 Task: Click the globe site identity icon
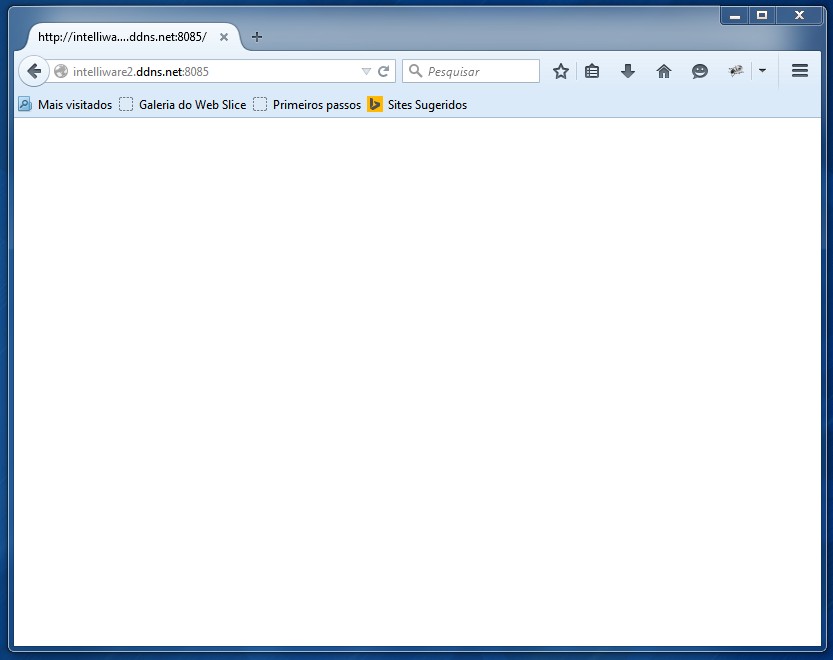point(61,71)
